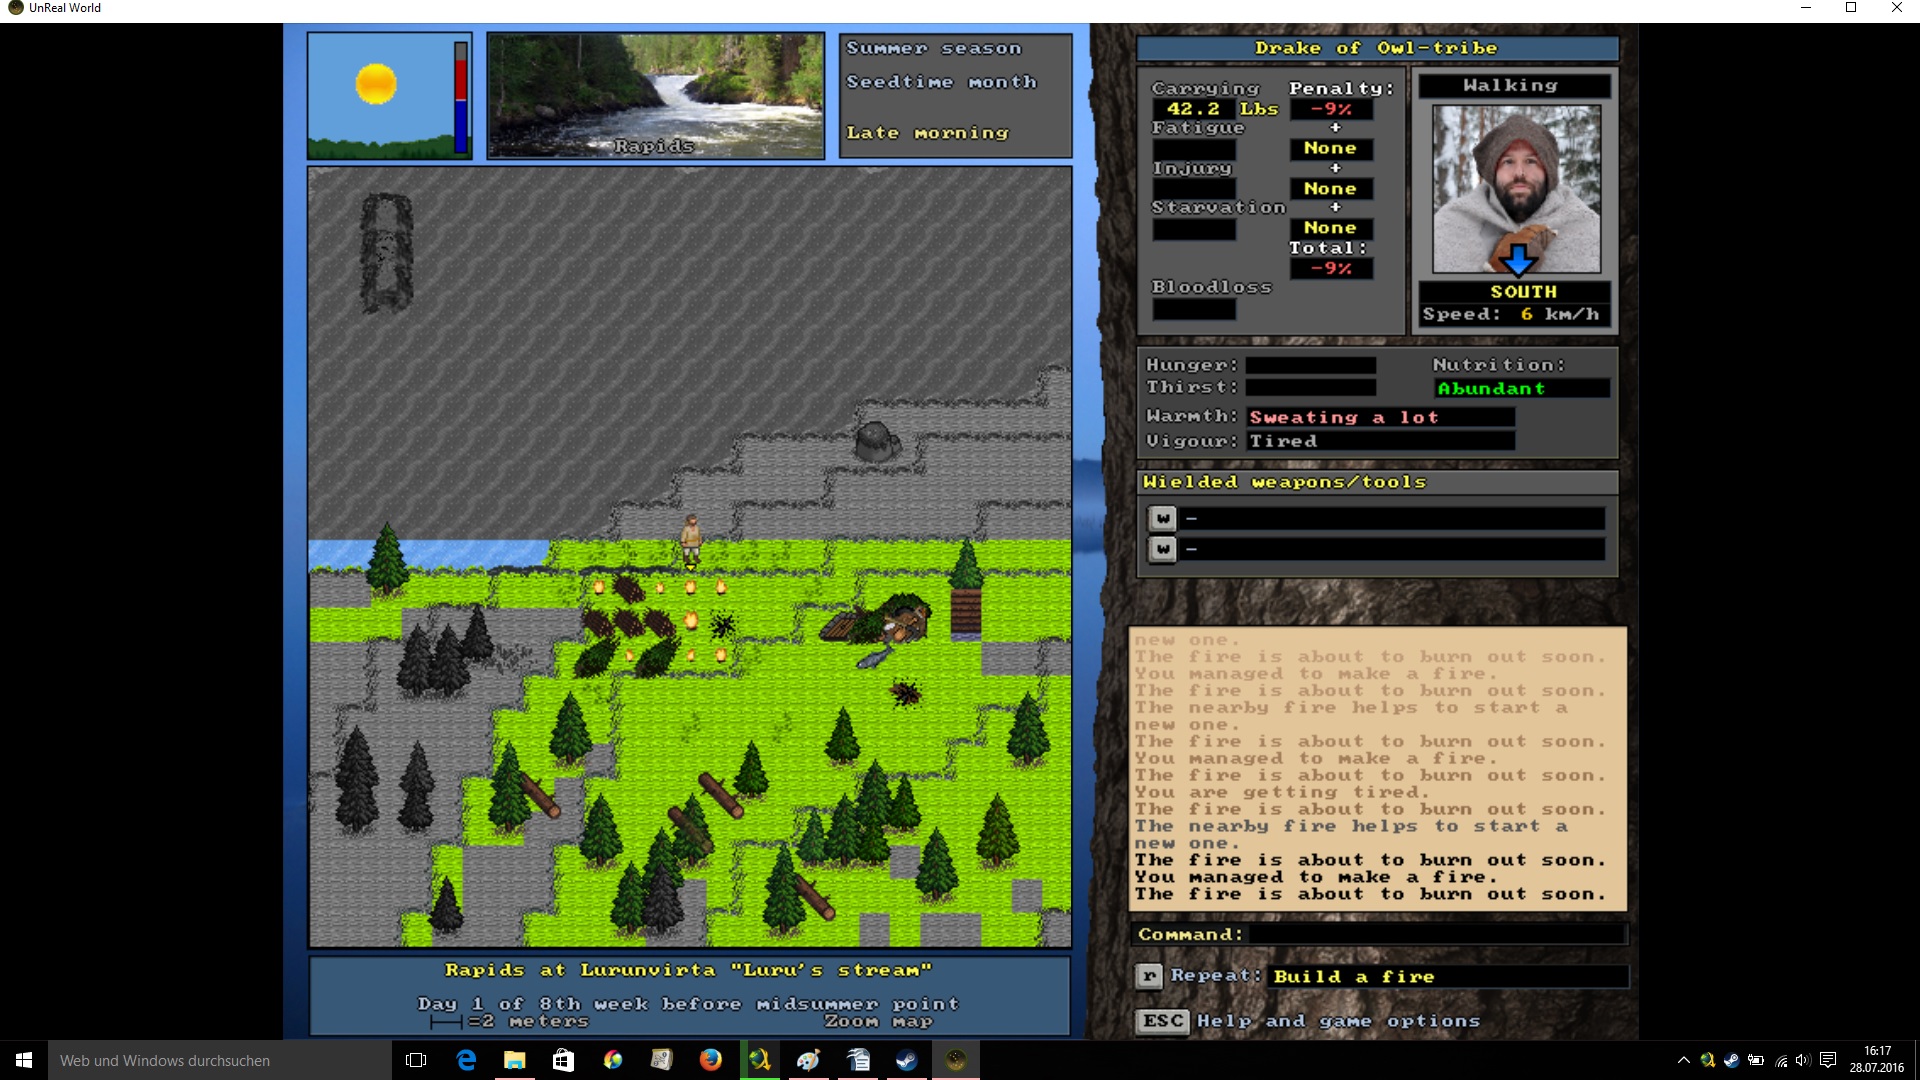Click the character portrait image
The height and width of the screenshot is (1080, 1920).
(x=1516, y=189)
